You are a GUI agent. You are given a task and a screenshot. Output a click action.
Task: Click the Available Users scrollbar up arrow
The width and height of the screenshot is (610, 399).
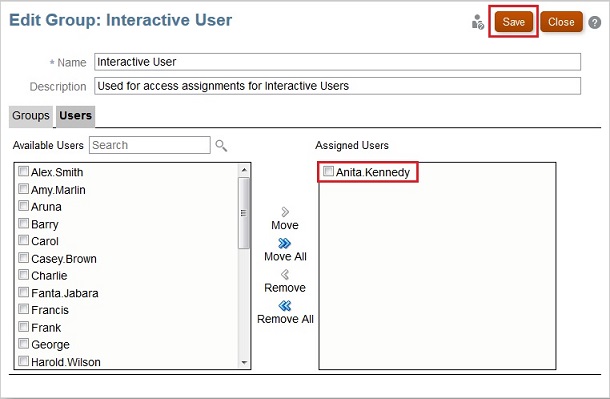coord(244,170)
